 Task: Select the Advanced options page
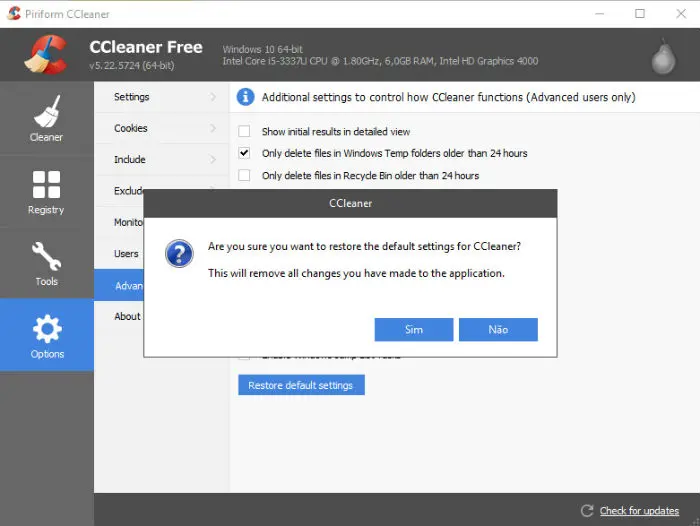119,285
